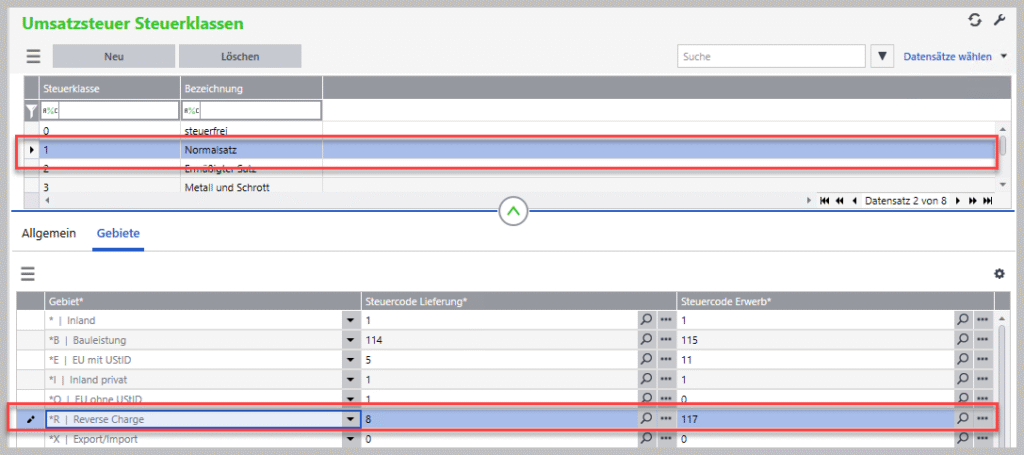The height and width of the screenshot is (455, 1024).
Task: Collapse the panel with green chevron
Action: pyautogui.click(x=512, y=211)
